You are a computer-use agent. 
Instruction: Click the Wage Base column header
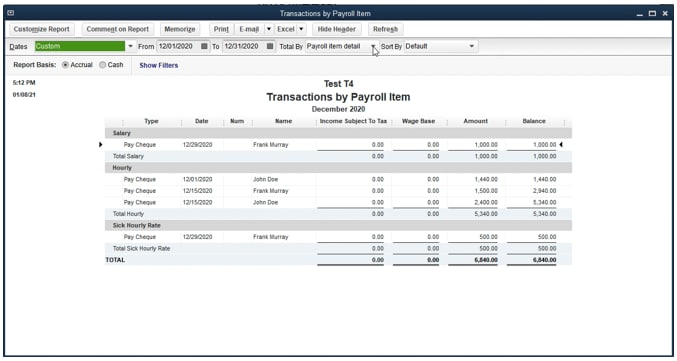(x=418, y=121)
